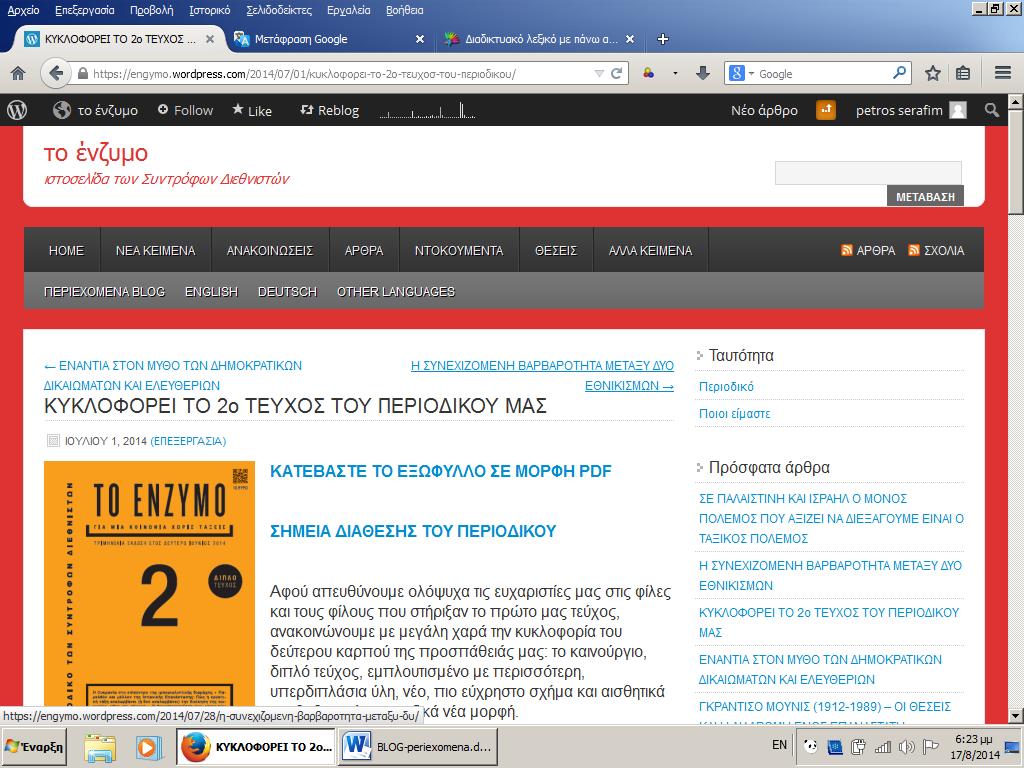Image resolution: width=1024 pixels, height=768 pixels.
Task: Open the Windows Έναρξη start button
Action: (34, 746)
